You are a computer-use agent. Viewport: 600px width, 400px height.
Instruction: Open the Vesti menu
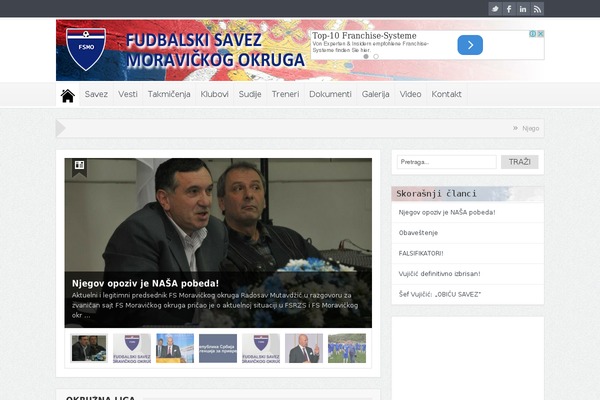[128, 94]
